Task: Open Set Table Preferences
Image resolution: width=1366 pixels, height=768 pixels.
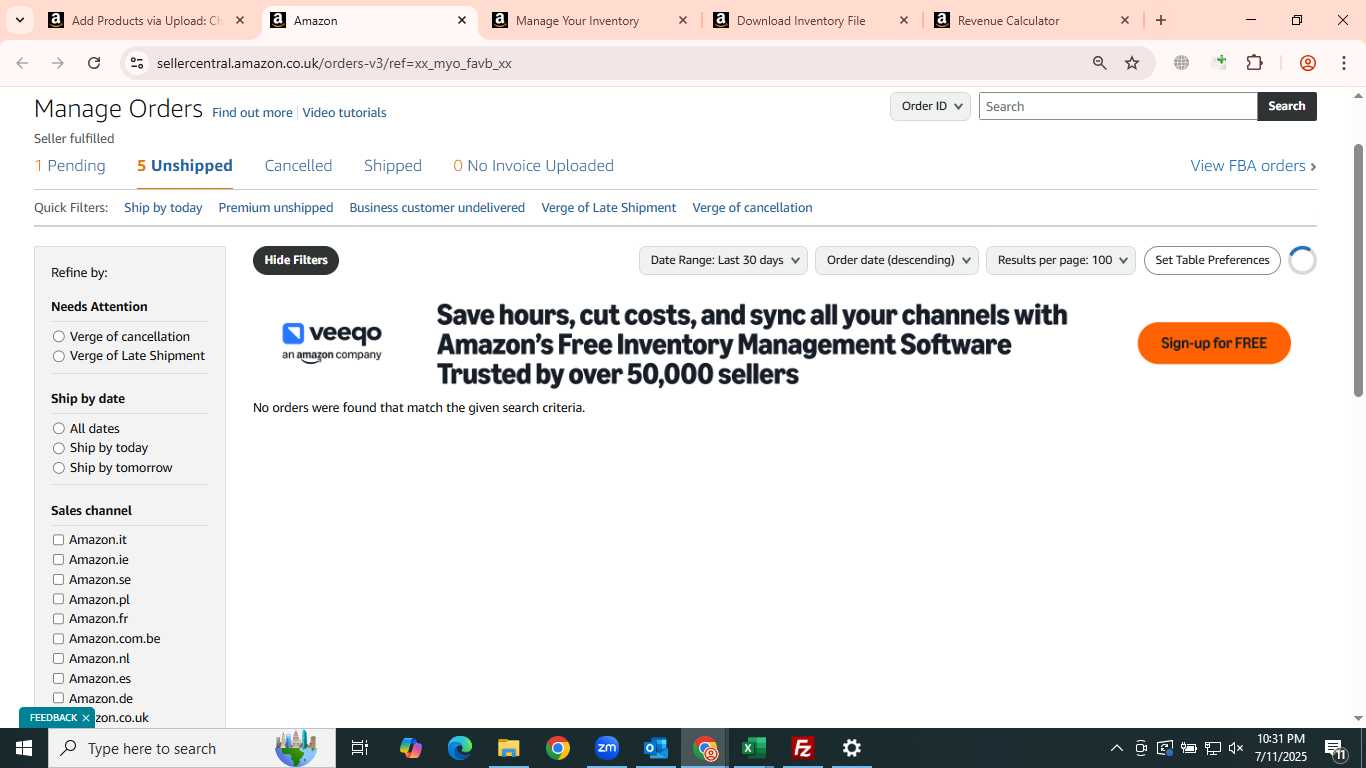Action: pos(1212,260)
